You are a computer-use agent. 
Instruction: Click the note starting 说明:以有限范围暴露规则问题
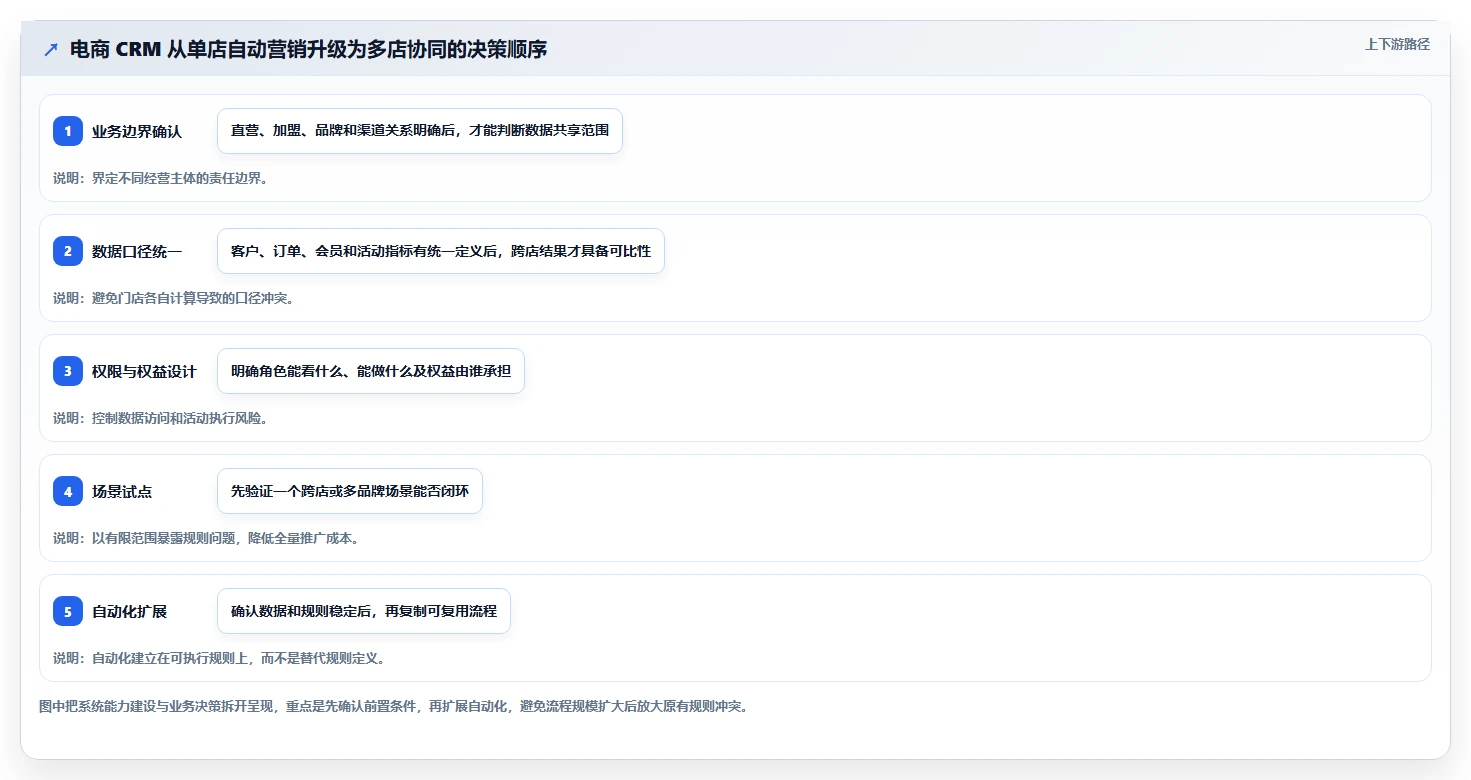tap(206, 538)
